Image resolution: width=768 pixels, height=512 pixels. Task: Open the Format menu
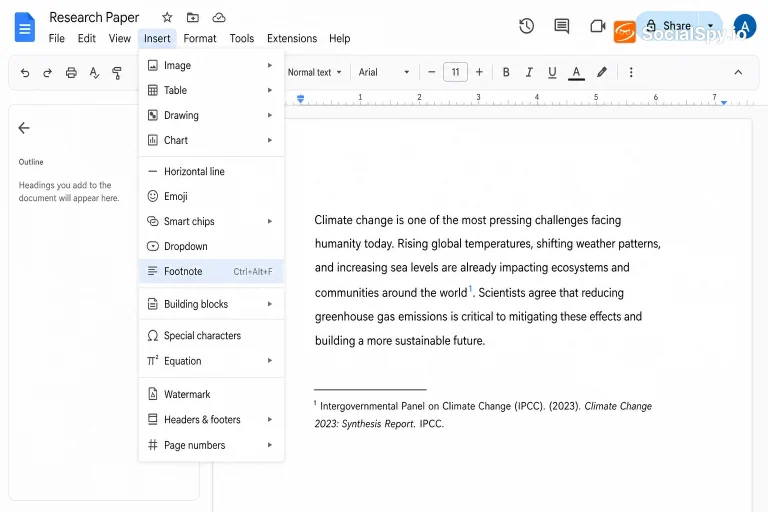click(x=200, y=39)
